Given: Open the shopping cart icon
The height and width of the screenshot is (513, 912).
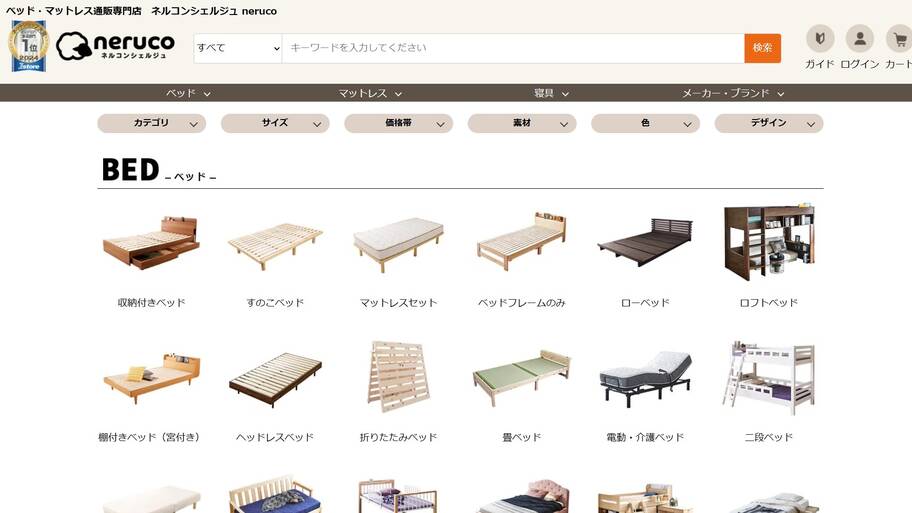Looking at the screenshot, I should (x=899, y=39).
